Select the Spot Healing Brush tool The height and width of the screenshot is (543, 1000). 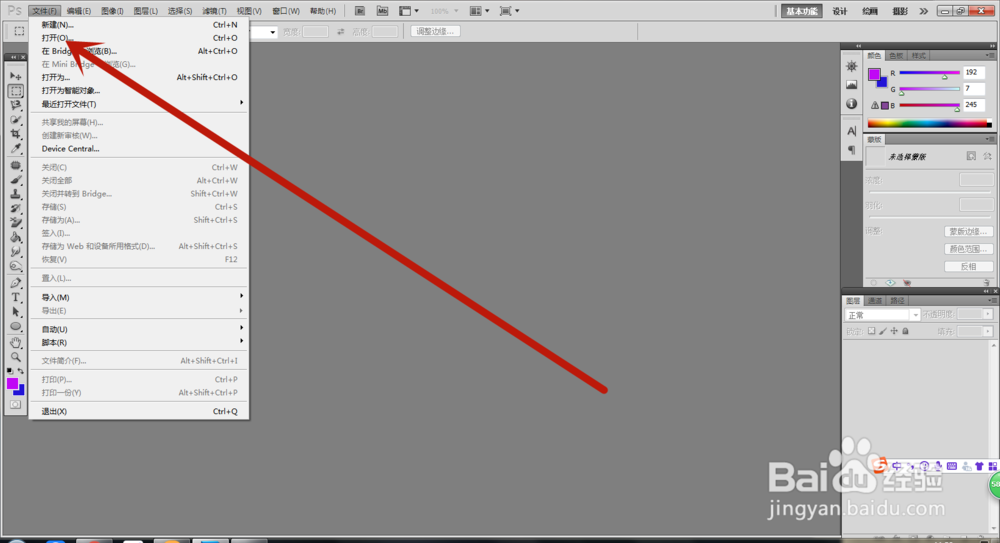click(15, 166)
